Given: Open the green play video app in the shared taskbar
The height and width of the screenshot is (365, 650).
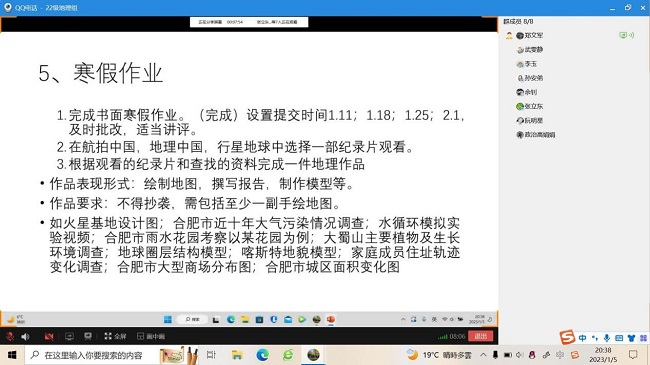Looking at the screenshot, I should (302, 319).
